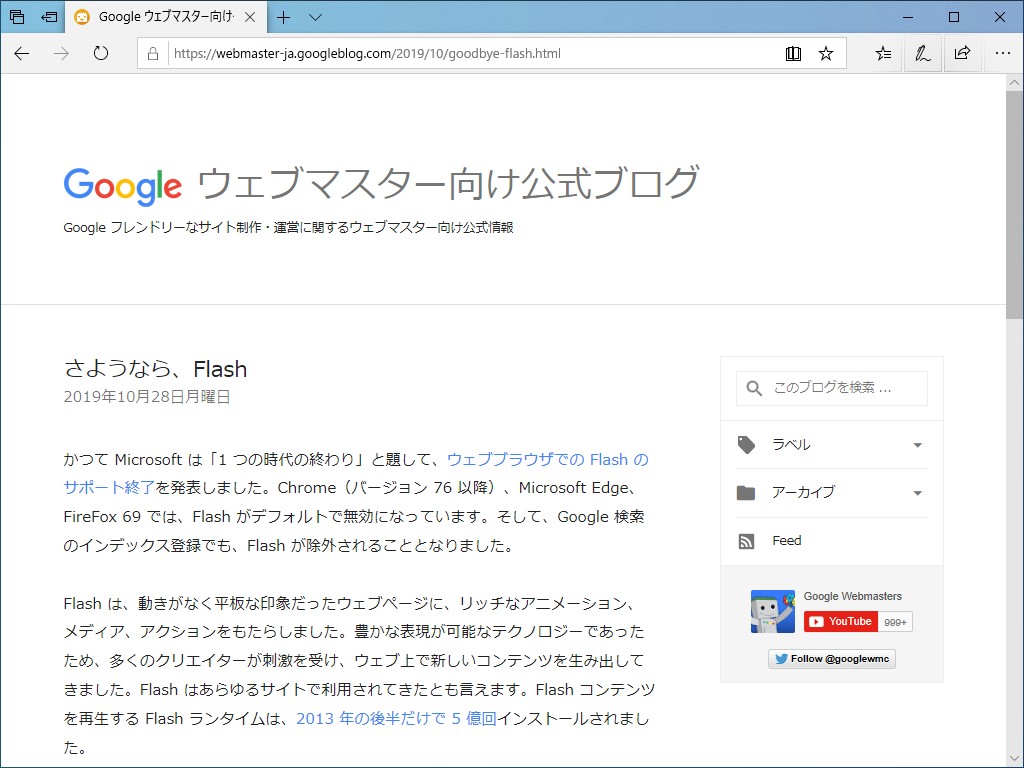Image resolution: width=1024 pixels, height=768 pixels.
Task: Add this page to favorites
Action: [x=826, y=53]
